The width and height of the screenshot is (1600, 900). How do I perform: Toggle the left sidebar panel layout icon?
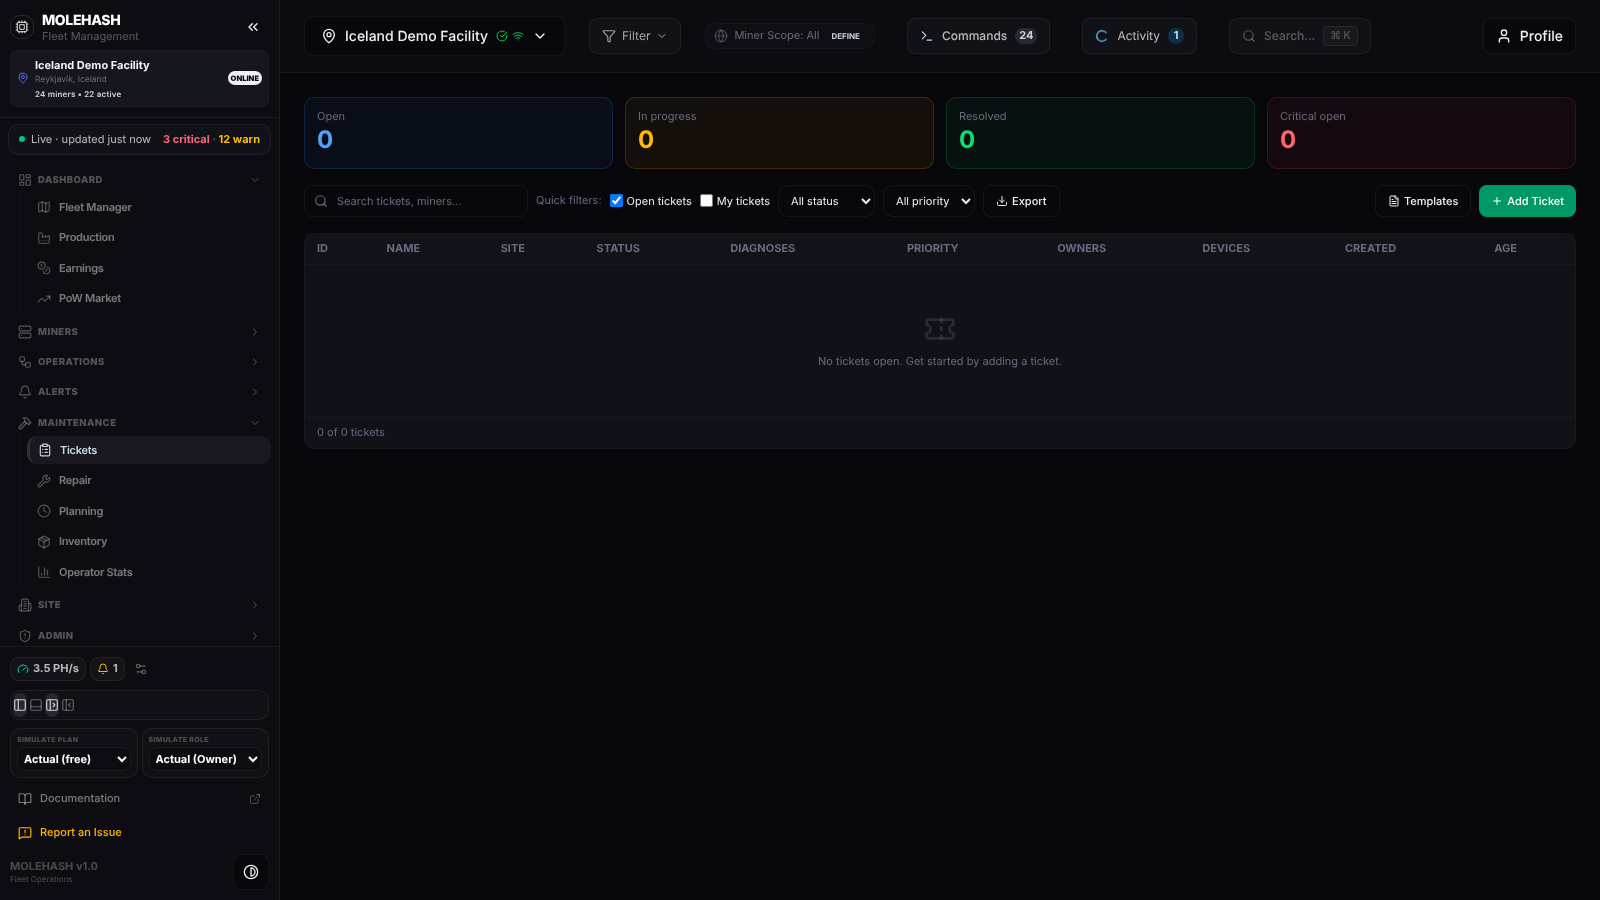point(20,705)
